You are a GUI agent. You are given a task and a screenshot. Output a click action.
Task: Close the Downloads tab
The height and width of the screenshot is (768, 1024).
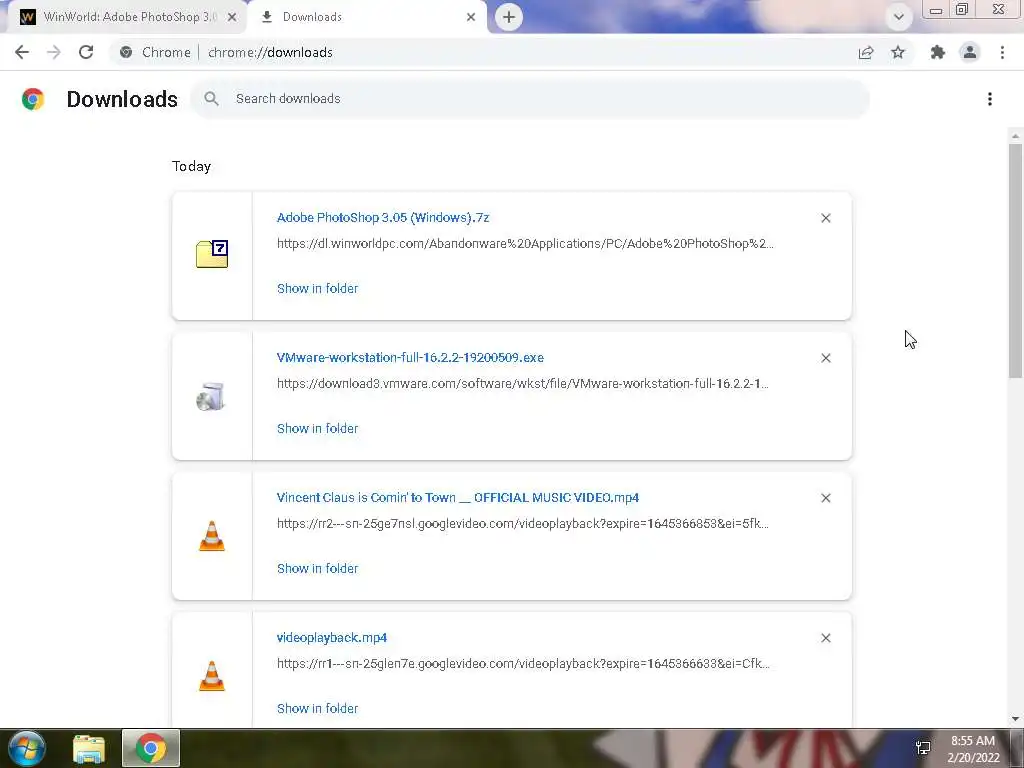[x=471, y=17]
